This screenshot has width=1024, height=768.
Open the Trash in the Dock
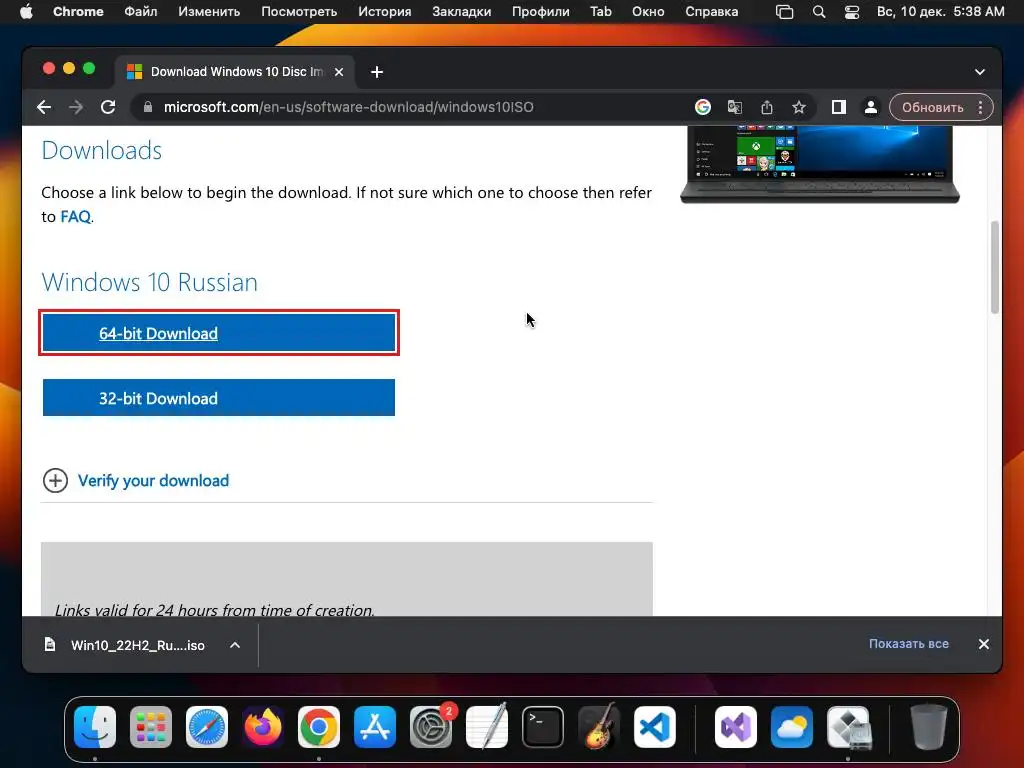point(928,727)
